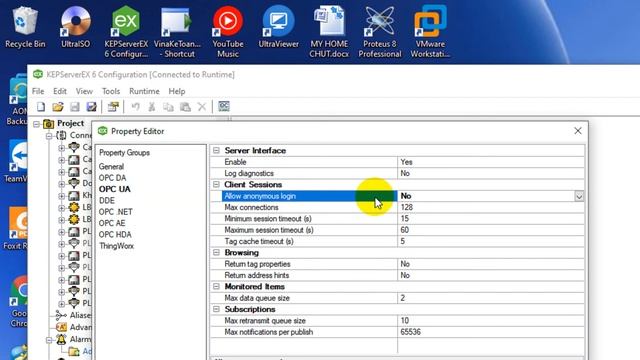640x360 pixels.
Task: Click the Properties toolbar icon
Action: (113, 107)
